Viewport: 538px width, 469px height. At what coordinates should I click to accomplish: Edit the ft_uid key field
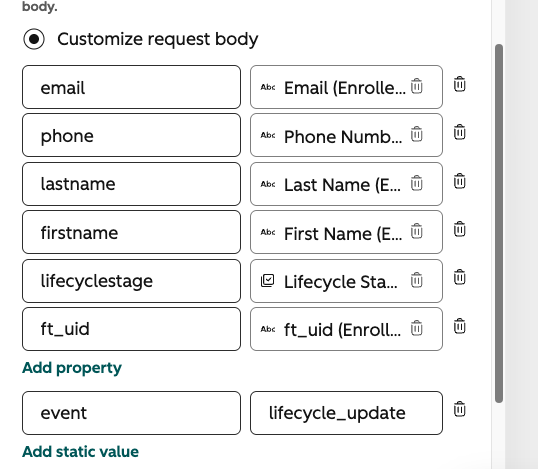coord(131,329)
